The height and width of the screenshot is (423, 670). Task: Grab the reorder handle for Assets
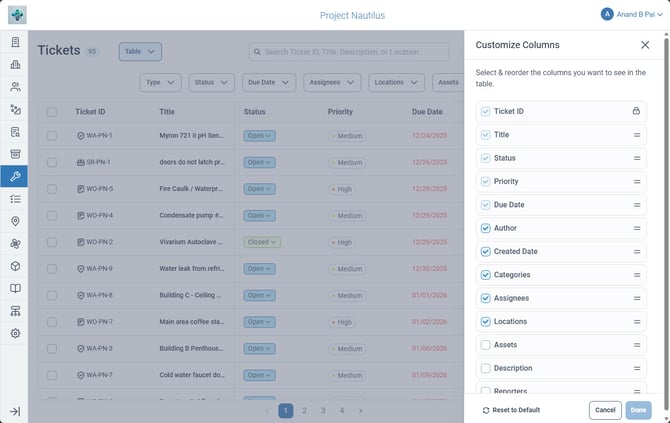(637, 345)
